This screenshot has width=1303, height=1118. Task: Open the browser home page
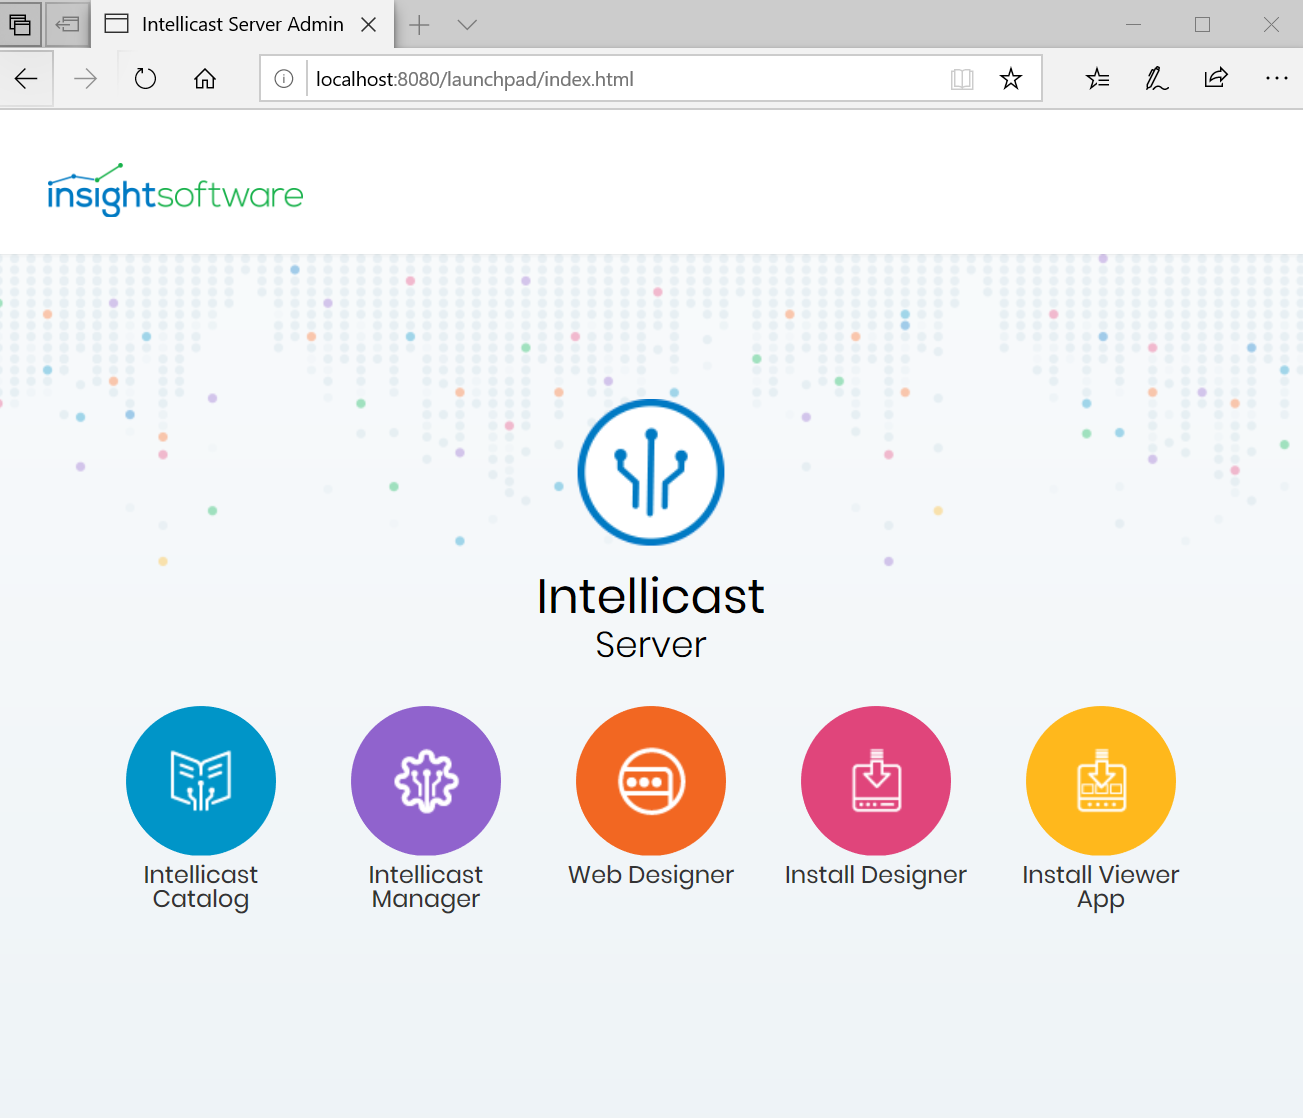[x=205, y=79]
